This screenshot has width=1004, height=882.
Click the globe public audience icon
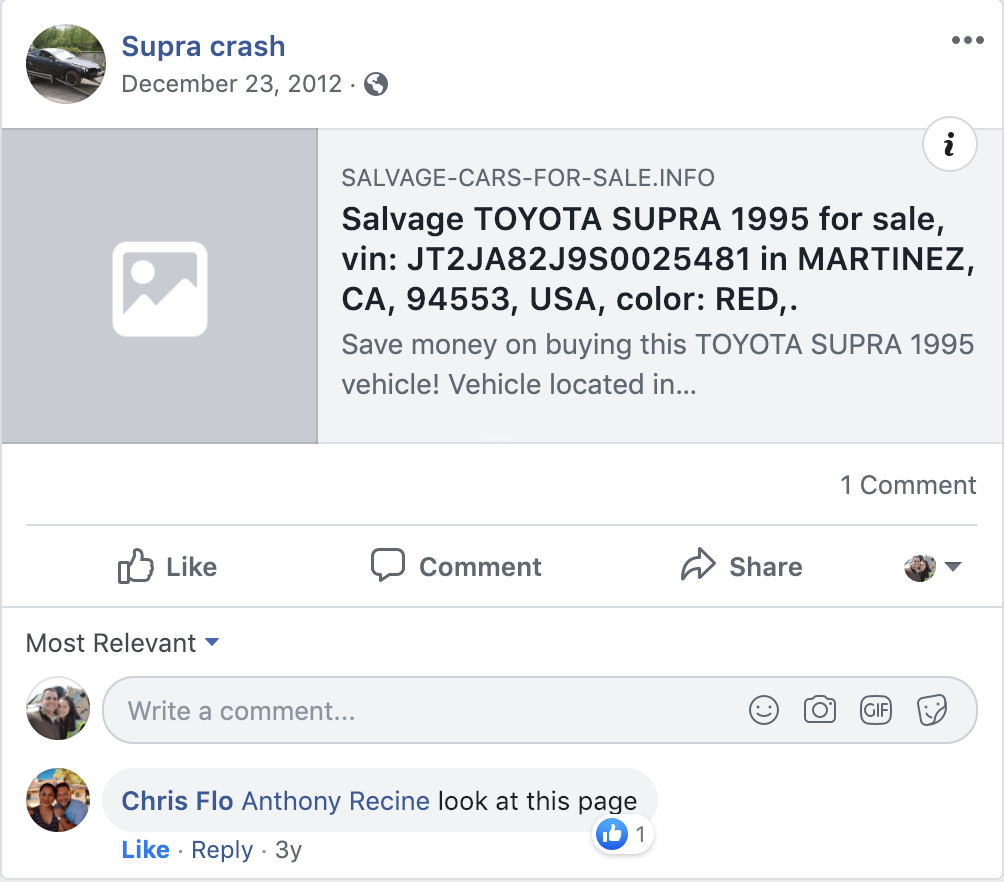coord(376,84)
